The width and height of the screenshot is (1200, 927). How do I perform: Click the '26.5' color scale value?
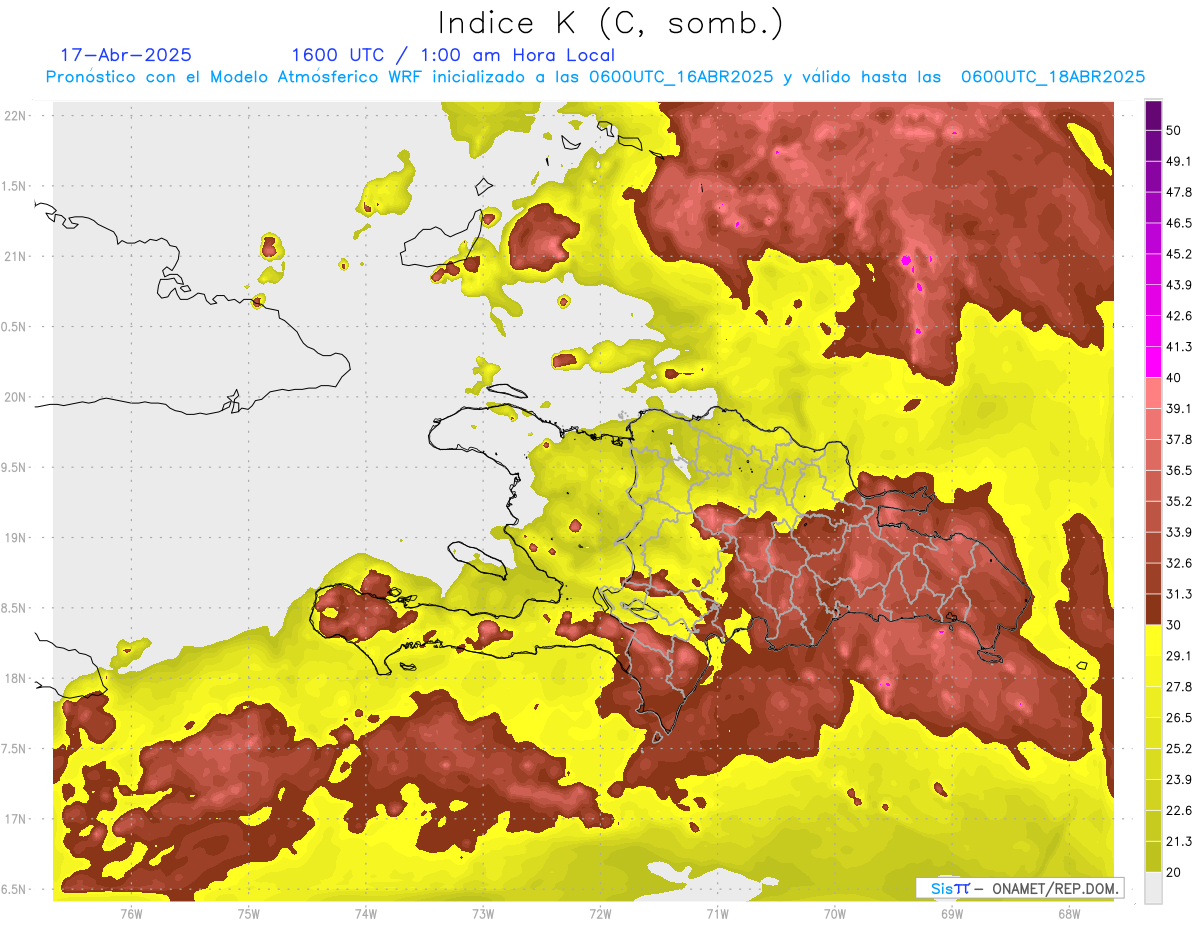[1179, 718]
